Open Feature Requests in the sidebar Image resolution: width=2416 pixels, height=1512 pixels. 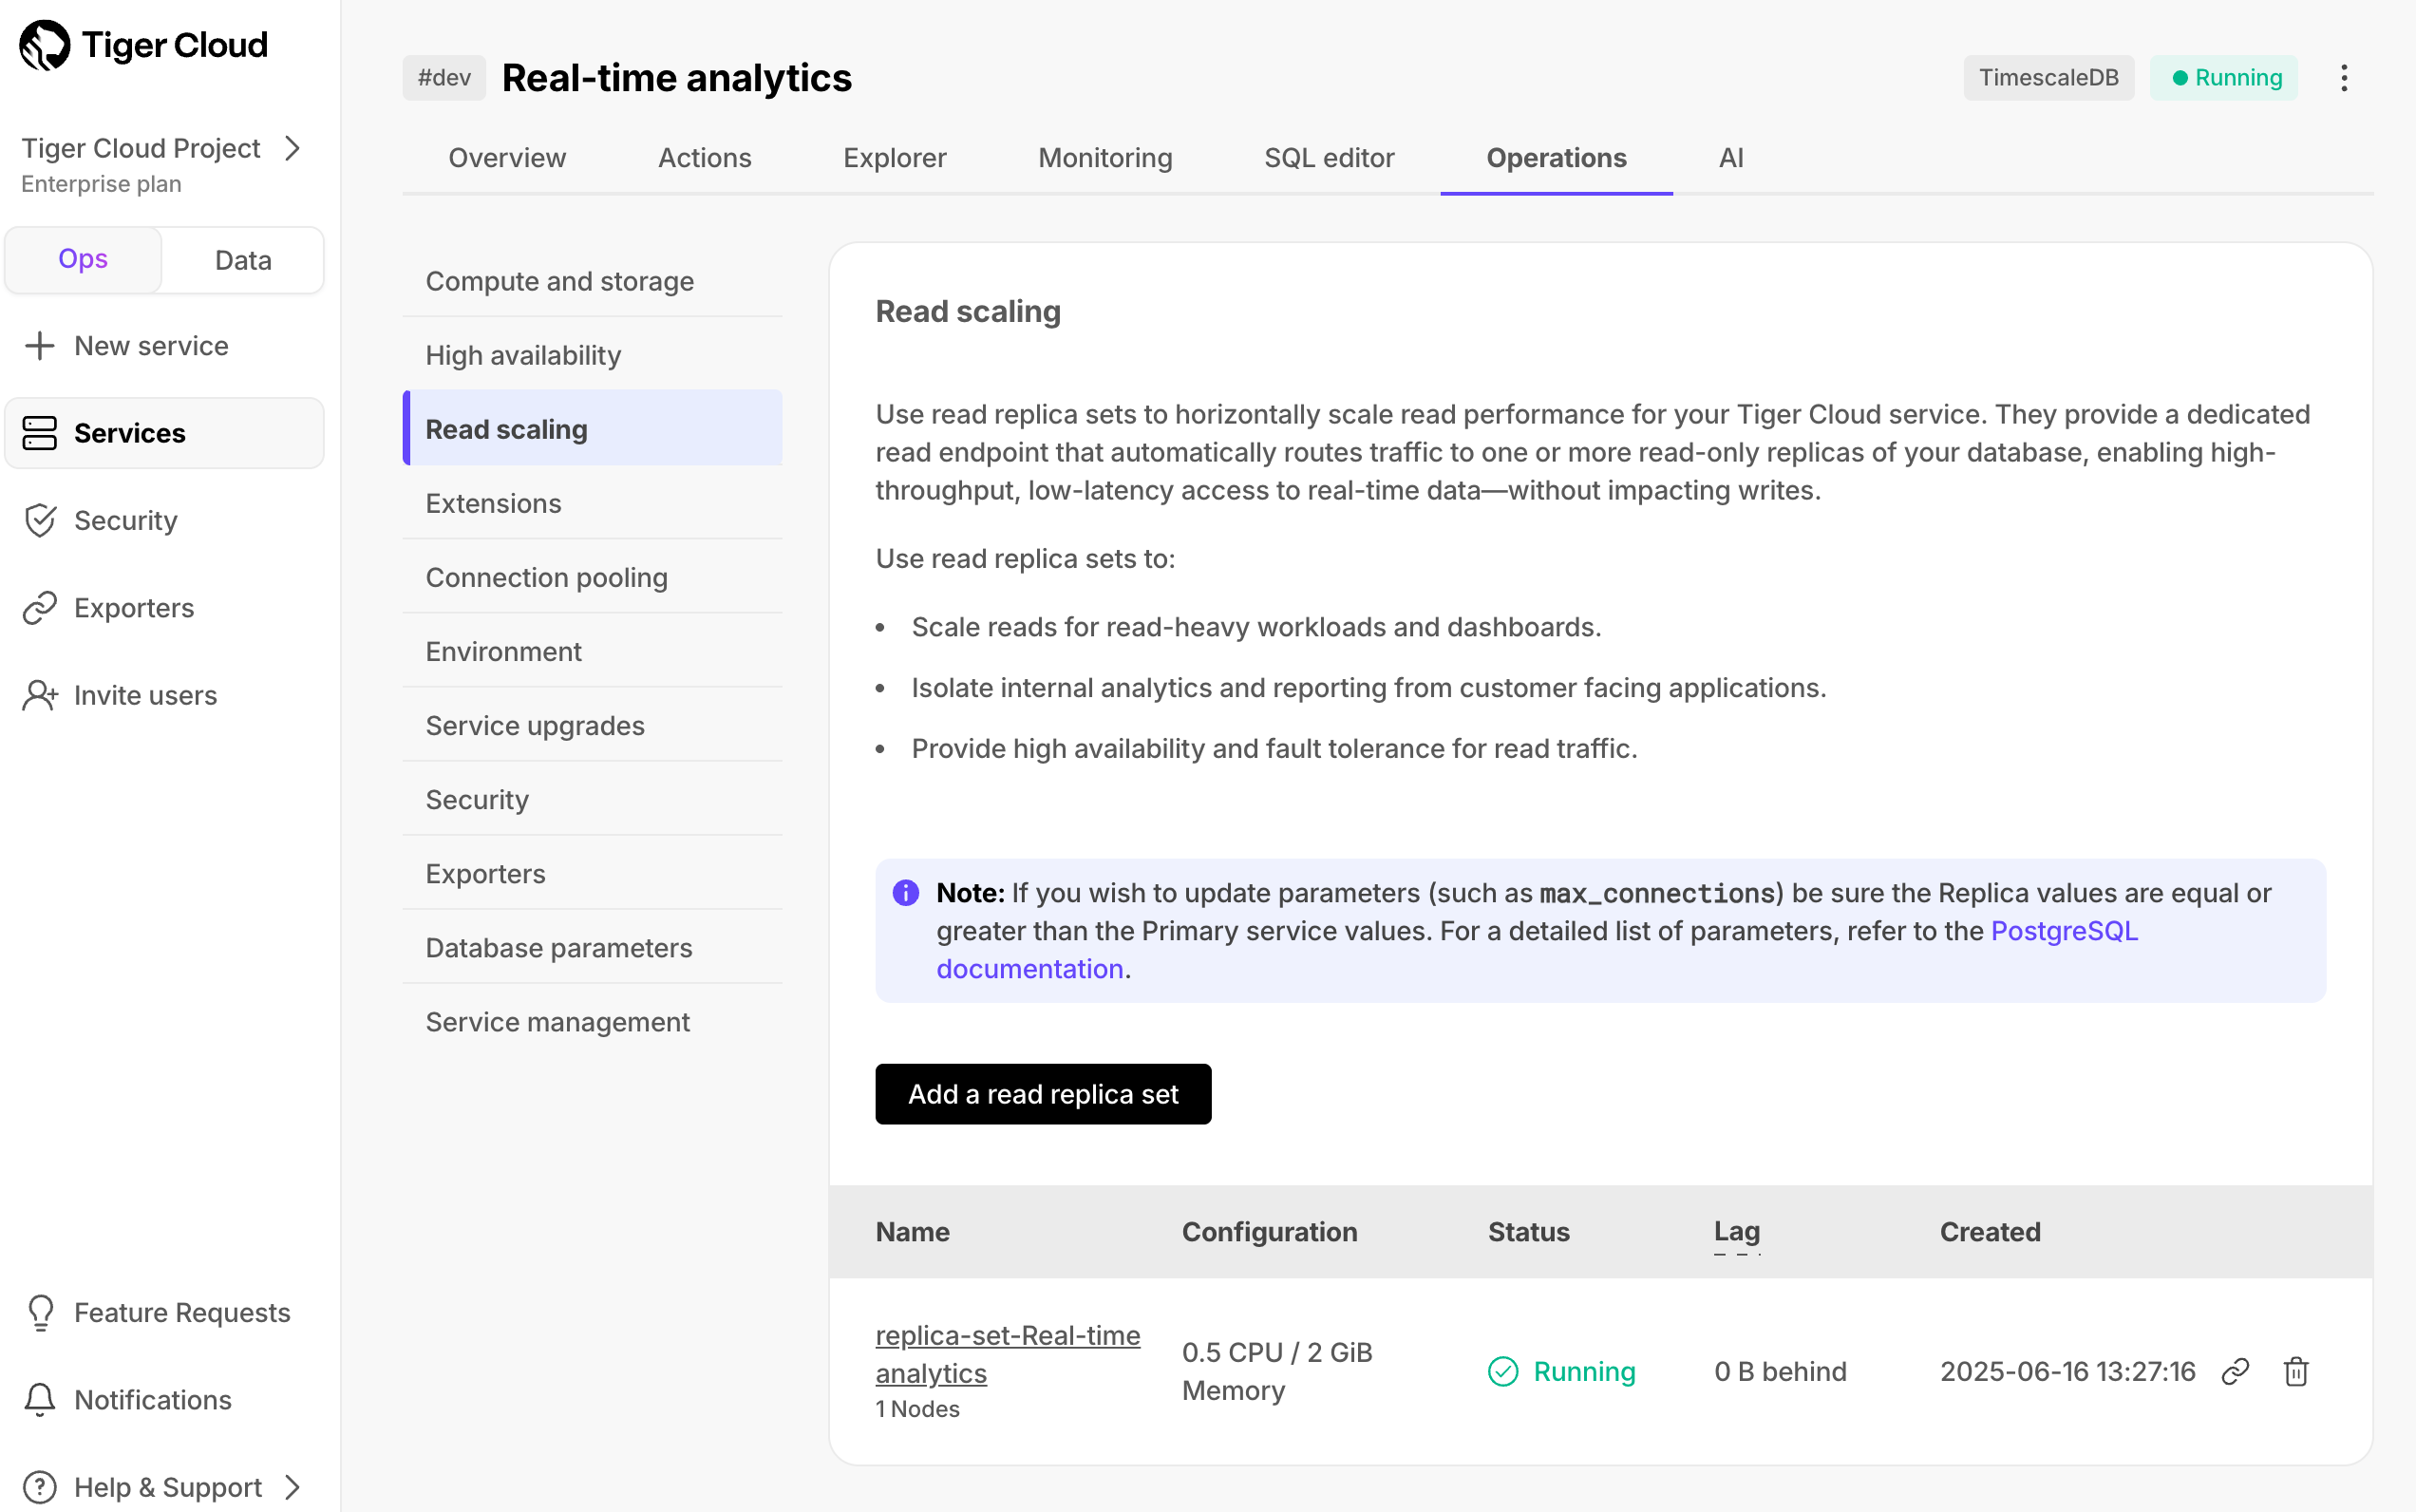[x=164, y=1312]
